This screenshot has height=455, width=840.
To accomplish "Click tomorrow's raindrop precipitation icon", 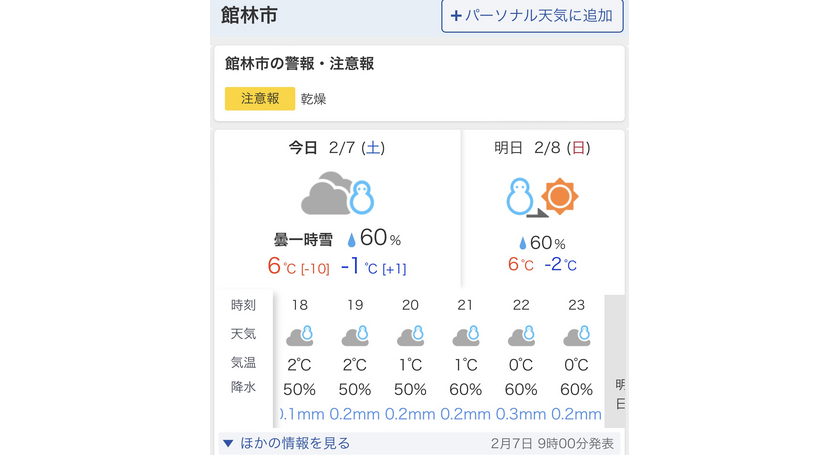I will coord(522,243).
